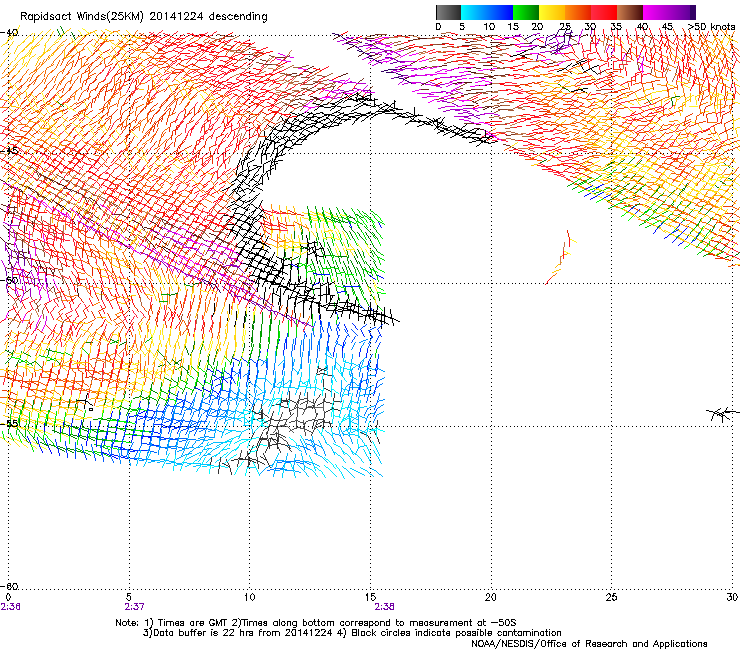Click the '10' longitude label on bottom axis
This screenshot has height=650, width=740.
[x=249, y=598]
